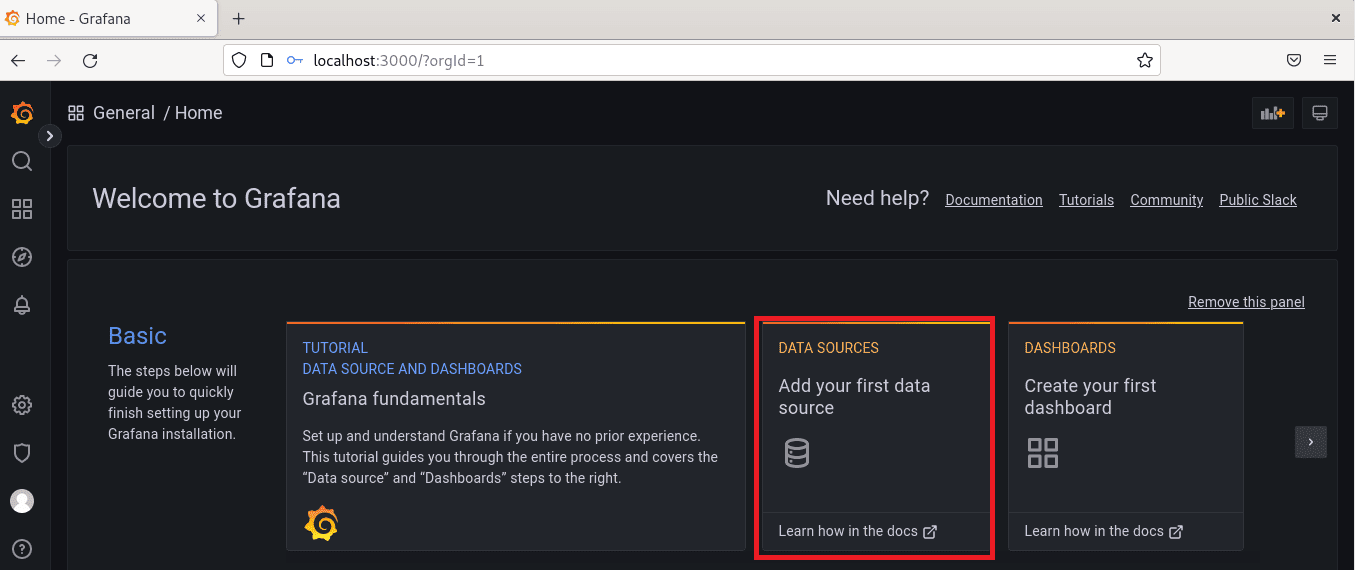Bookmark this page with the star icon
Screen dimensions: 1355x570
point(1145,60)
